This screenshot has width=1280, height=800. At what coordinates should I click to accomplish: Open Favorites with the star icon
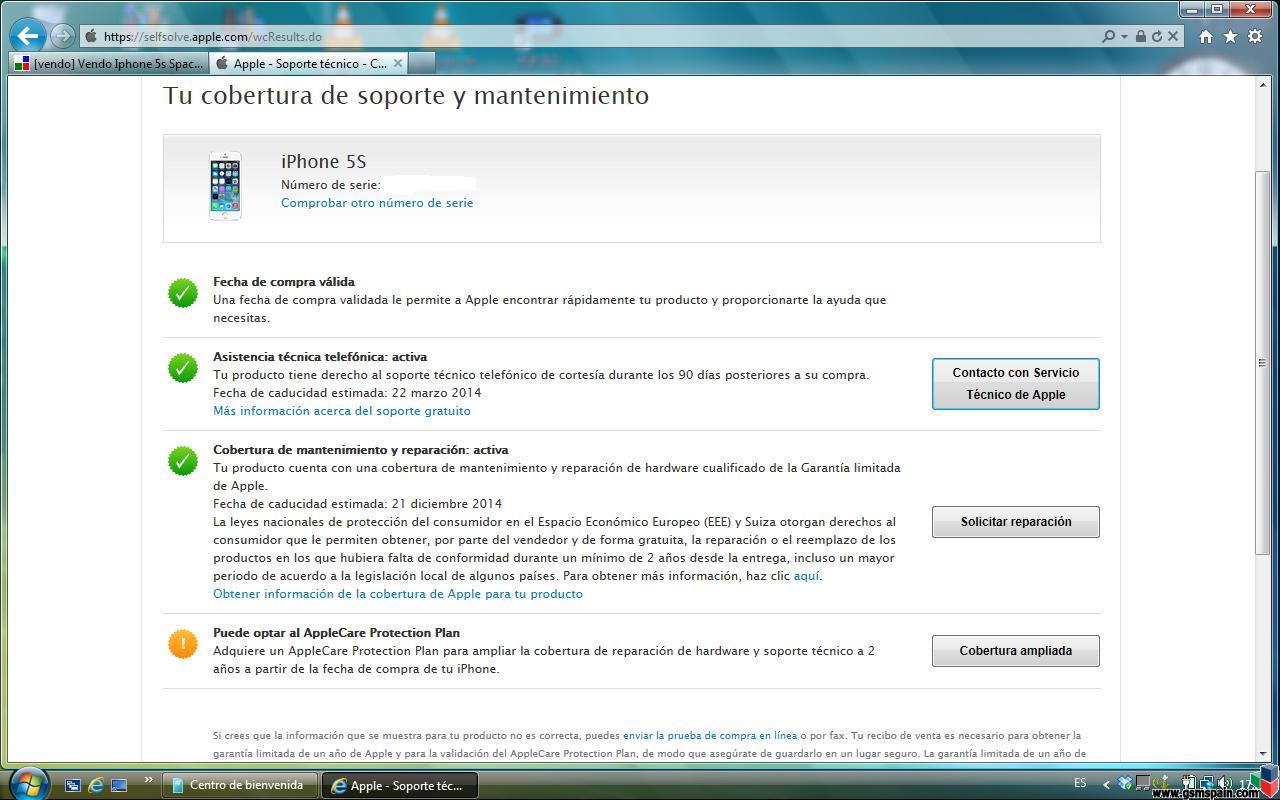(1231, 36)
